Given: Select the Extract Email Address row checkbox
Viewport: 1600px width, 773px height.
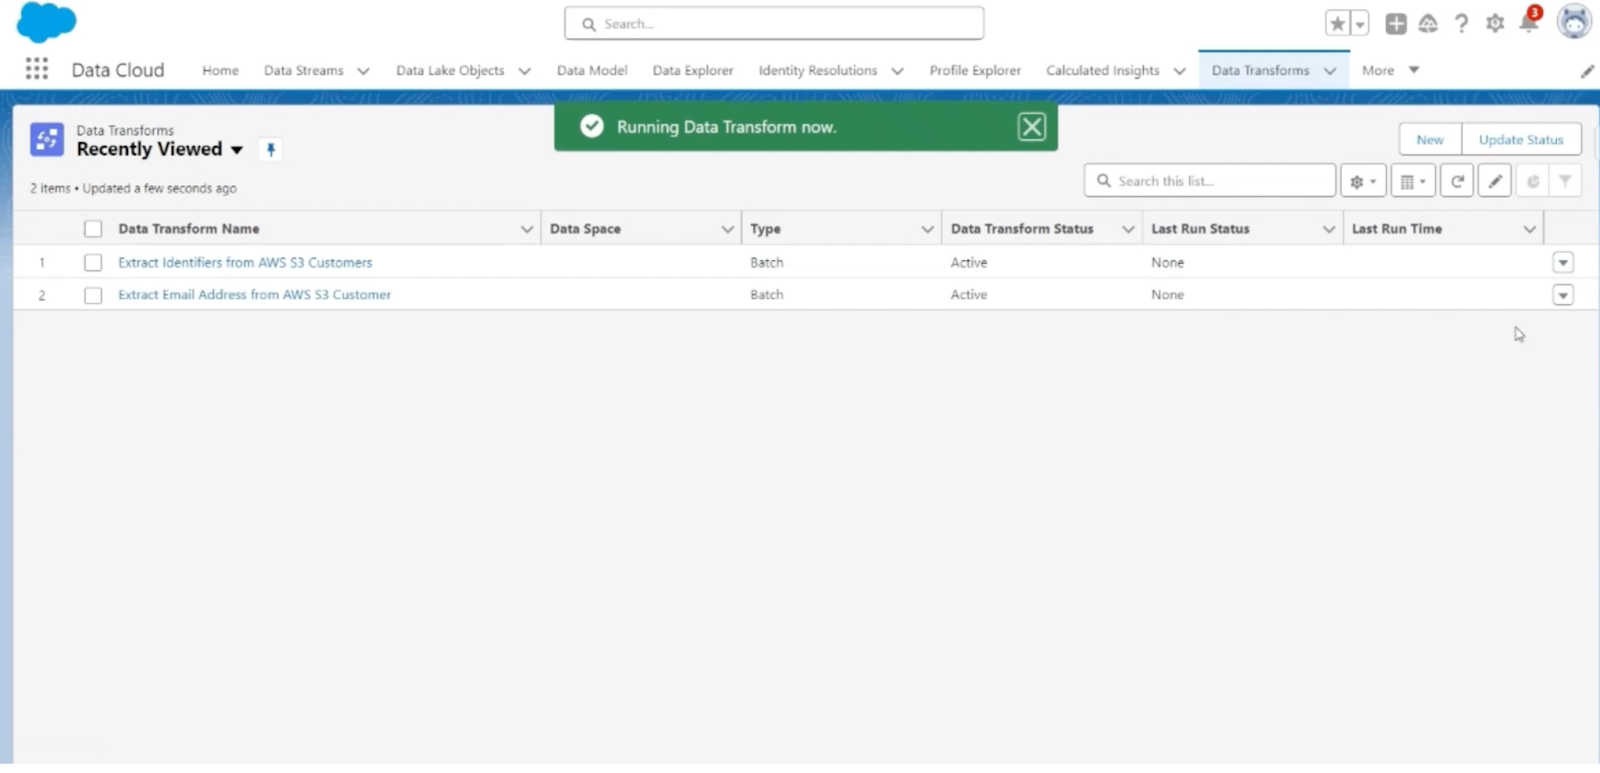Looking at the screenshot, I should [x=93, y=295].
